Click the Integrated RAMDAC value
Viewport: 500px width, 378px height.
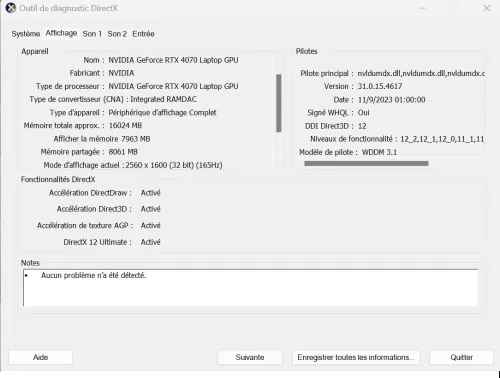click(163, 99)
